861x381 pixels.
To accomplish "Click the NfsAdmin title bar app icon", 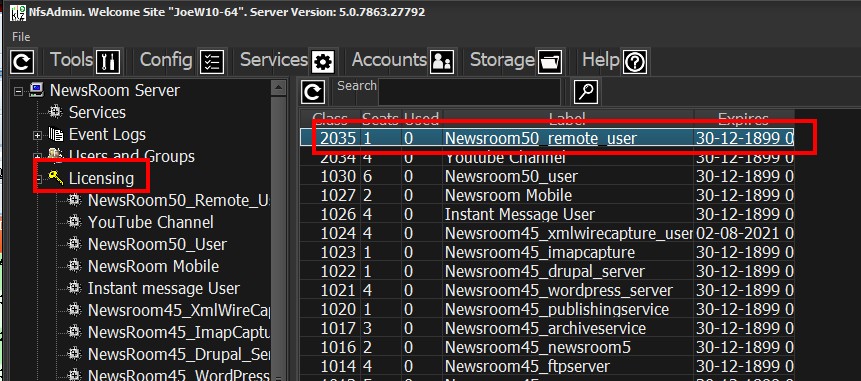I will click(18, 12).
